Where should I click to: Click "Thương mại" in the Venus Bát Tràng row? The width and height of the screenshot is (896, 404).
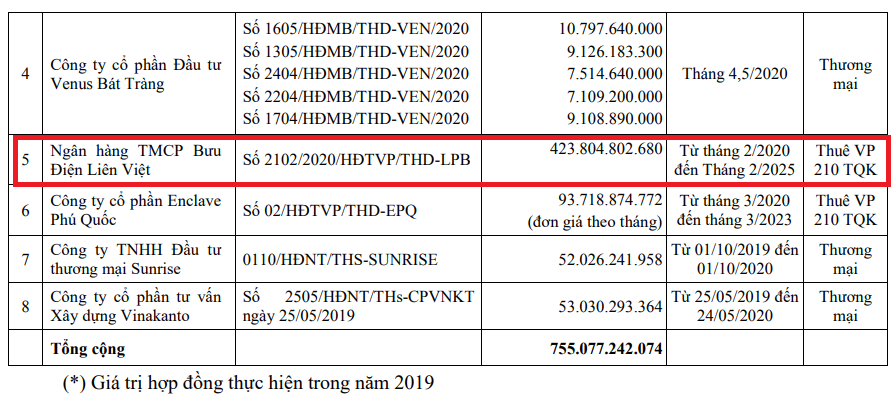(846, 74)
